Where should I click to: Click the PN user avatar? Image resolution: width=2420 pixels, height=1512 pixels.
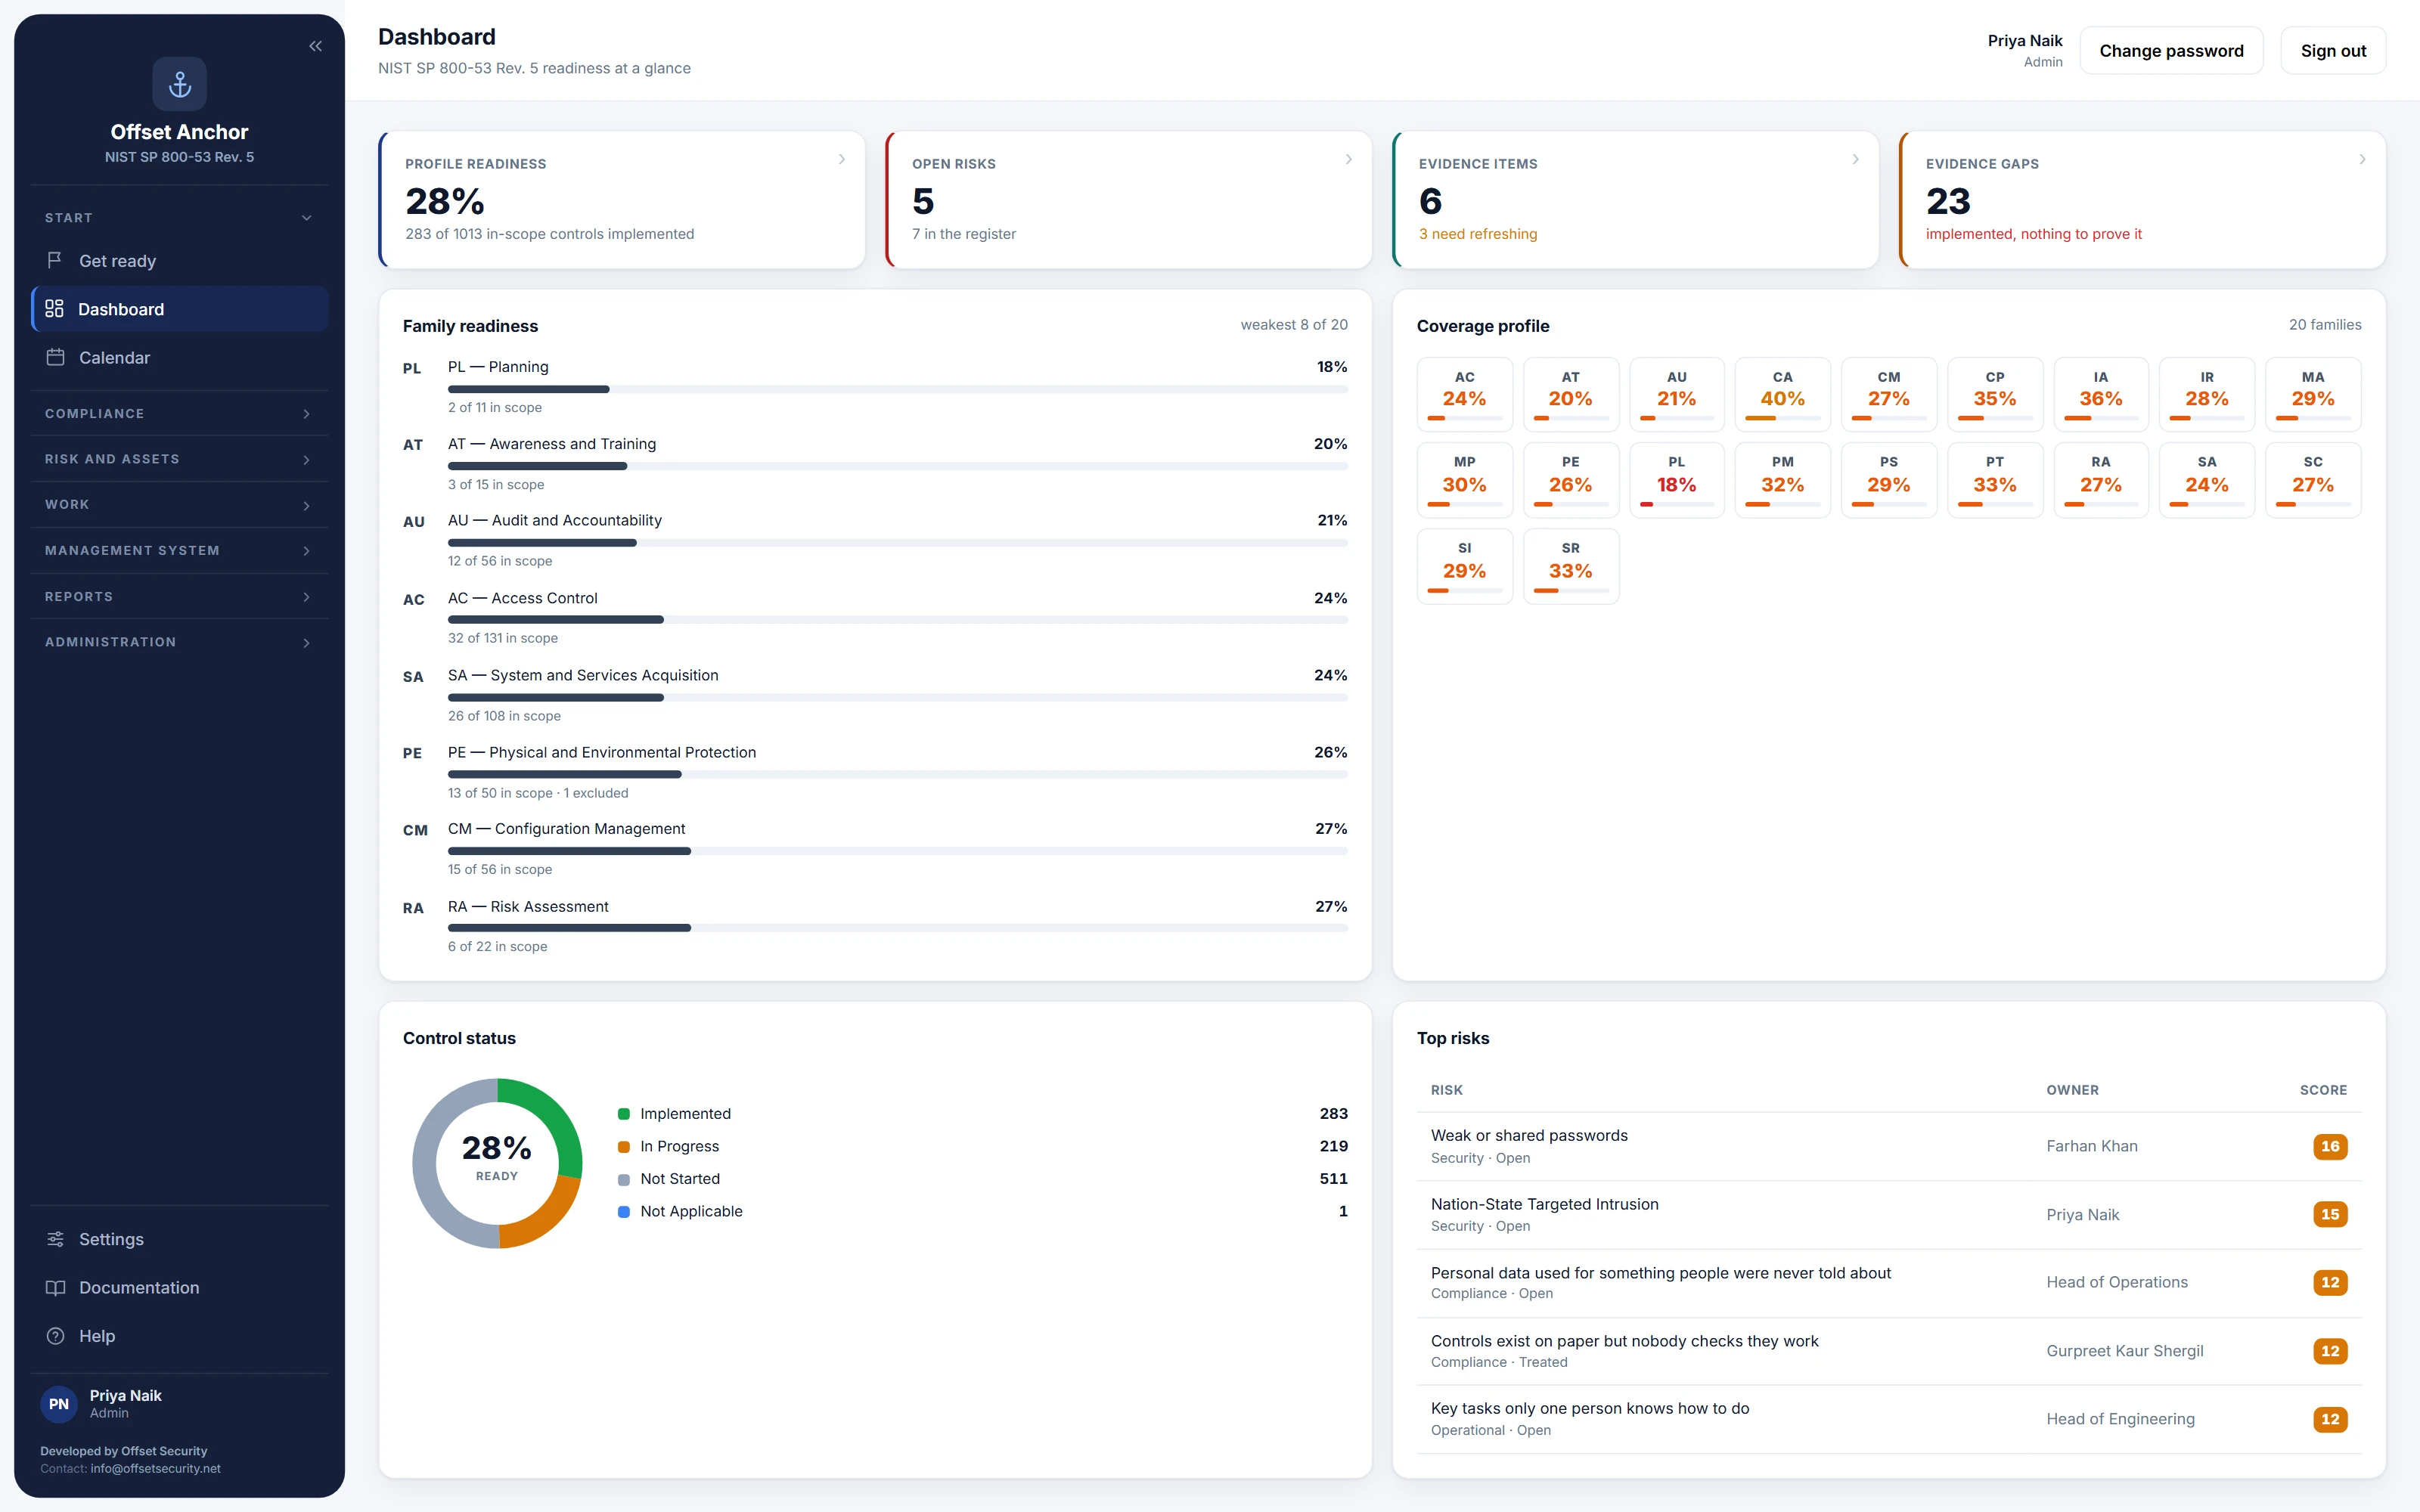coord(59,1404)
